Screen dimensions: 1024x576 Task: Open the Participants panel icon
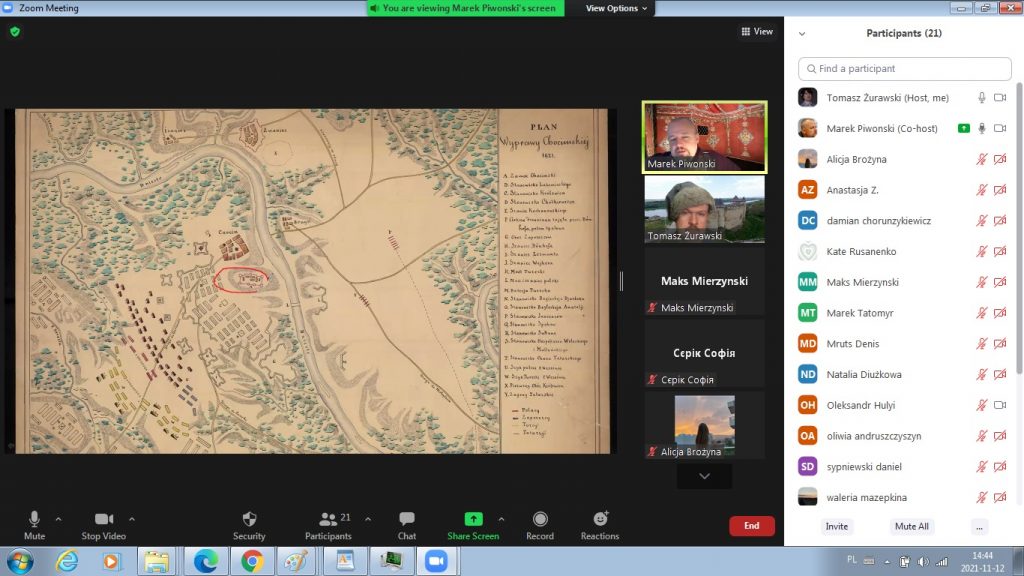coord(328,519)
